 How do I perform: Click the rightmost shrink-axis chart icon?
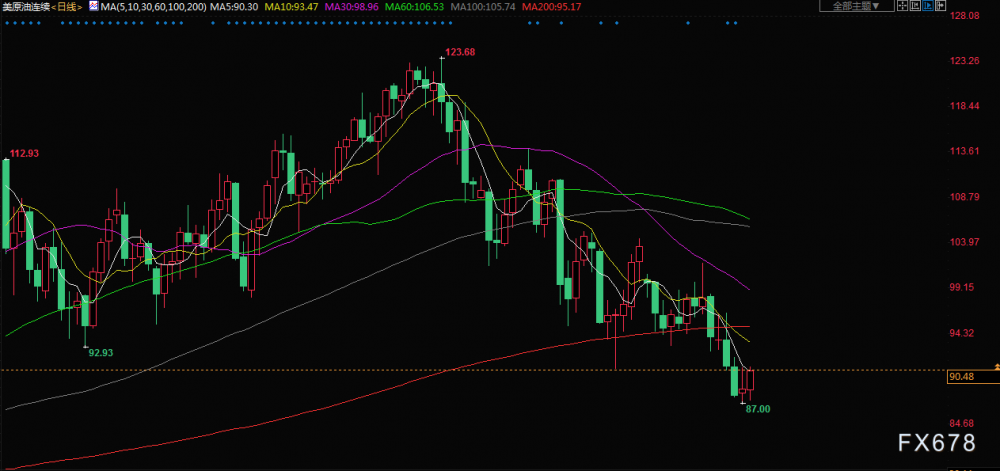click(x=941, y=6)
